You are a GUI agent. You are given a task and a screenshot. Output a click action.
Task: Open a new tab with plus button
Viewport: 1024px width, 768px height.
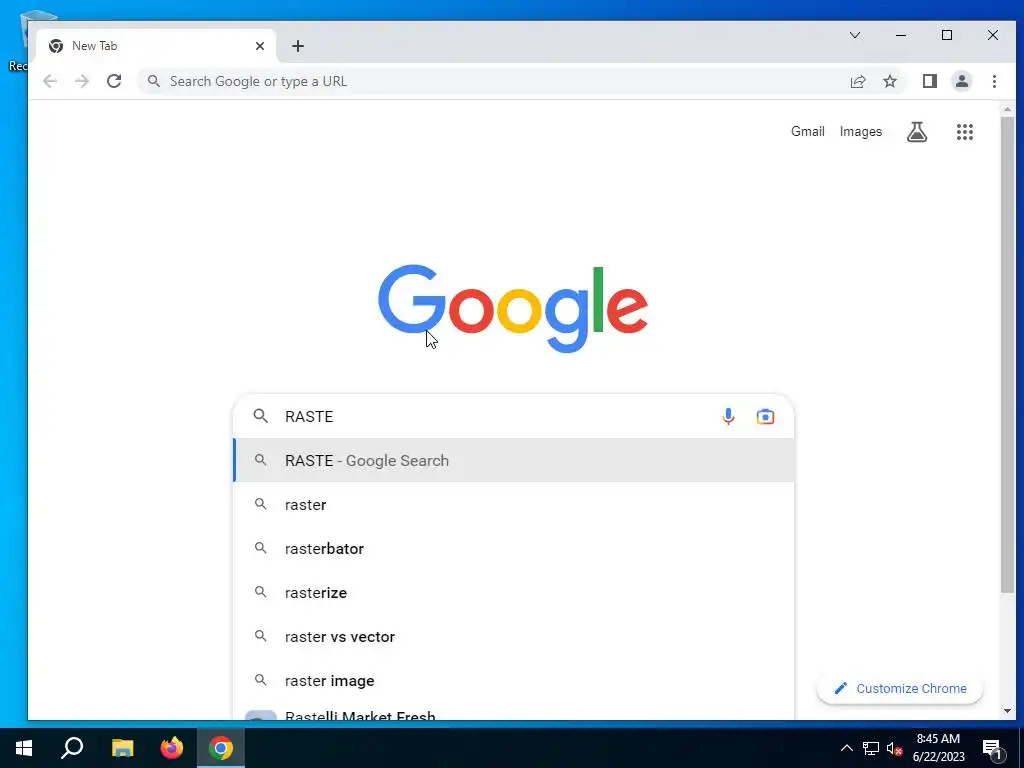[x=298, y=46]
